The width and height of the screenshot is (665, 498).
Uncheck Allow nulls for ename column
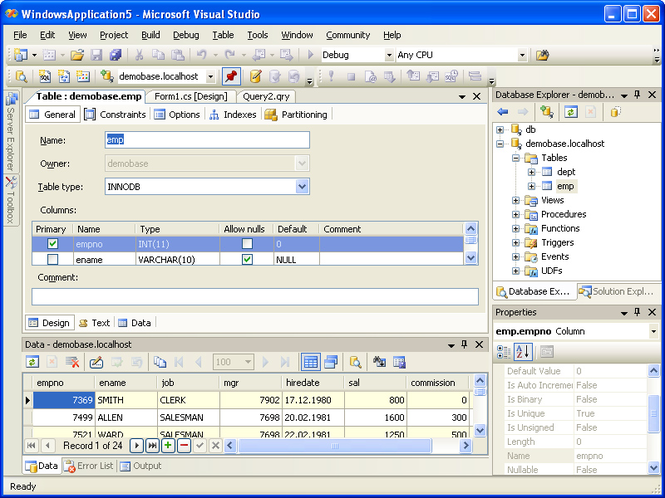(247, 259)
